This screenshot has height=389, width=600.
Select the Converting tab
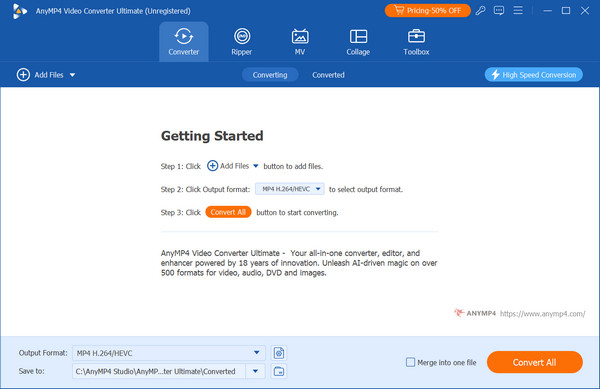[x=270, y=75]
